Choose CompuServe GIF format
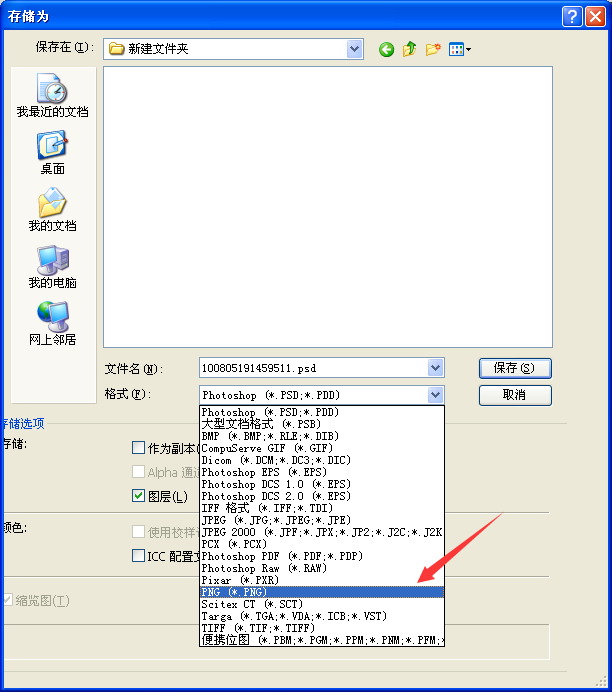Screen dimensions: 612x692 pos(322,448)
